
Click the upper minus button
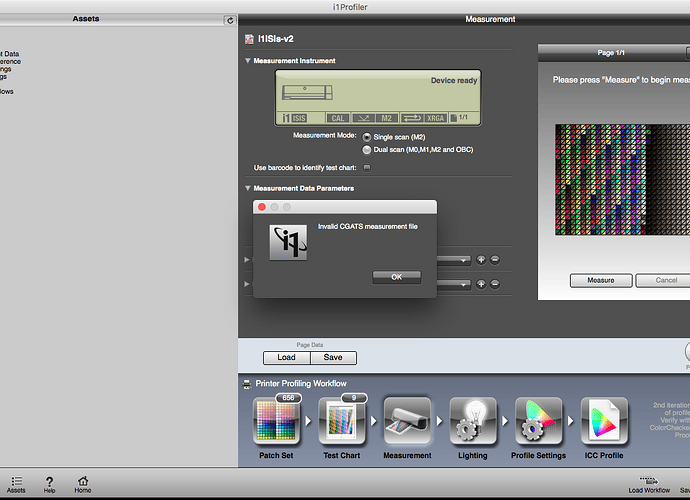[x=495, y=260]
